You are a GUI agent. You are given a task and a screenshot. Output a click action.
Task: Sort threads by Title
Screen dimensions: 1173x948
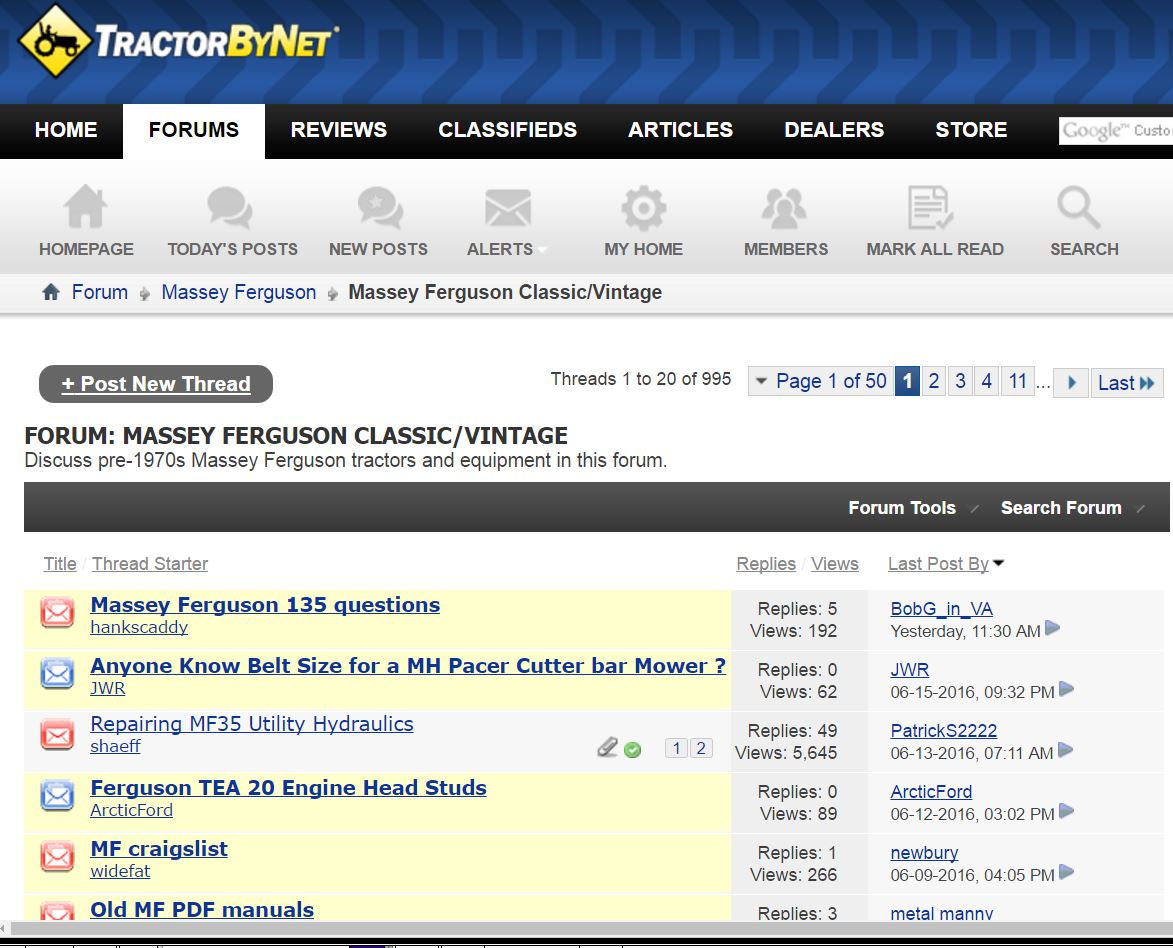[60, 563]
